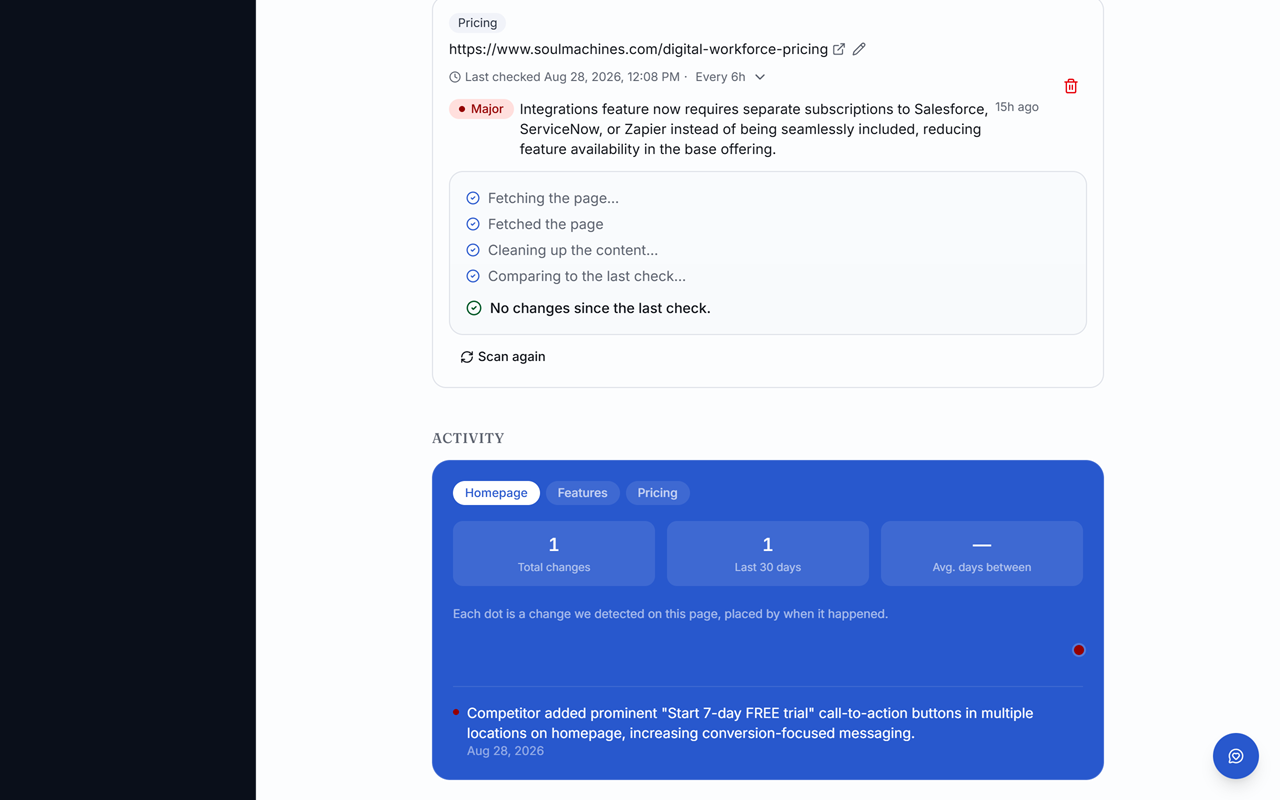Switch to the Pricing activity tab
The image size is (1280, 800).
(658, 493)
